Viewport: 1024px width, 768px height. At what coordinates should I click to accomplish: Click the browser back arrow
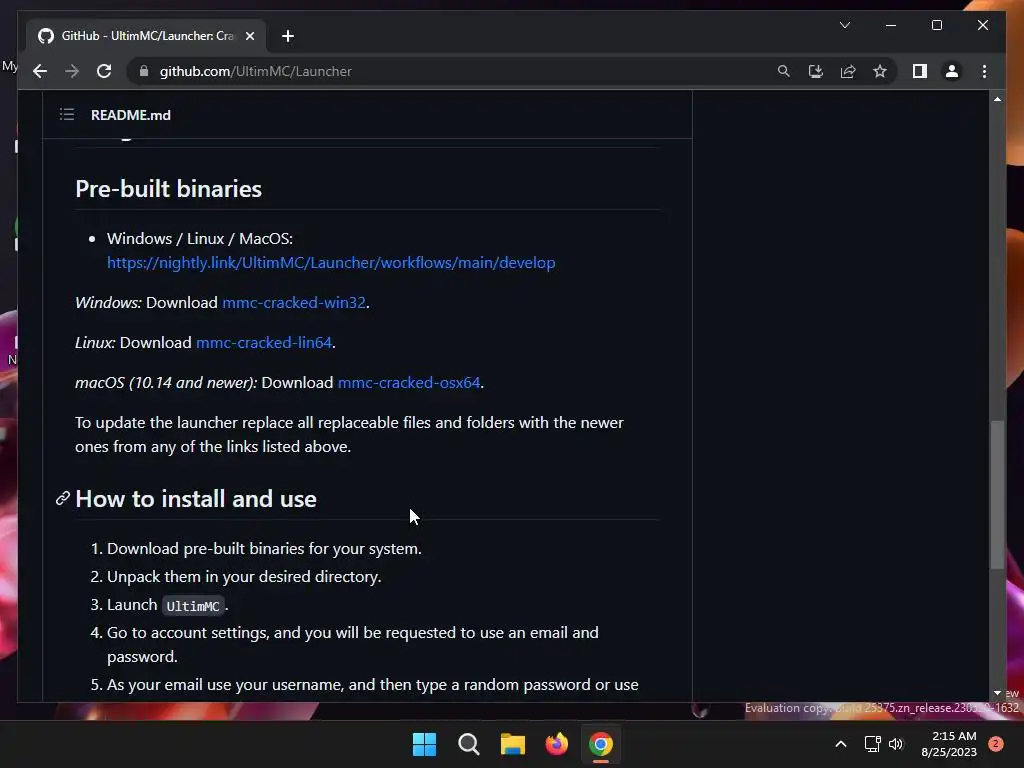40,71
